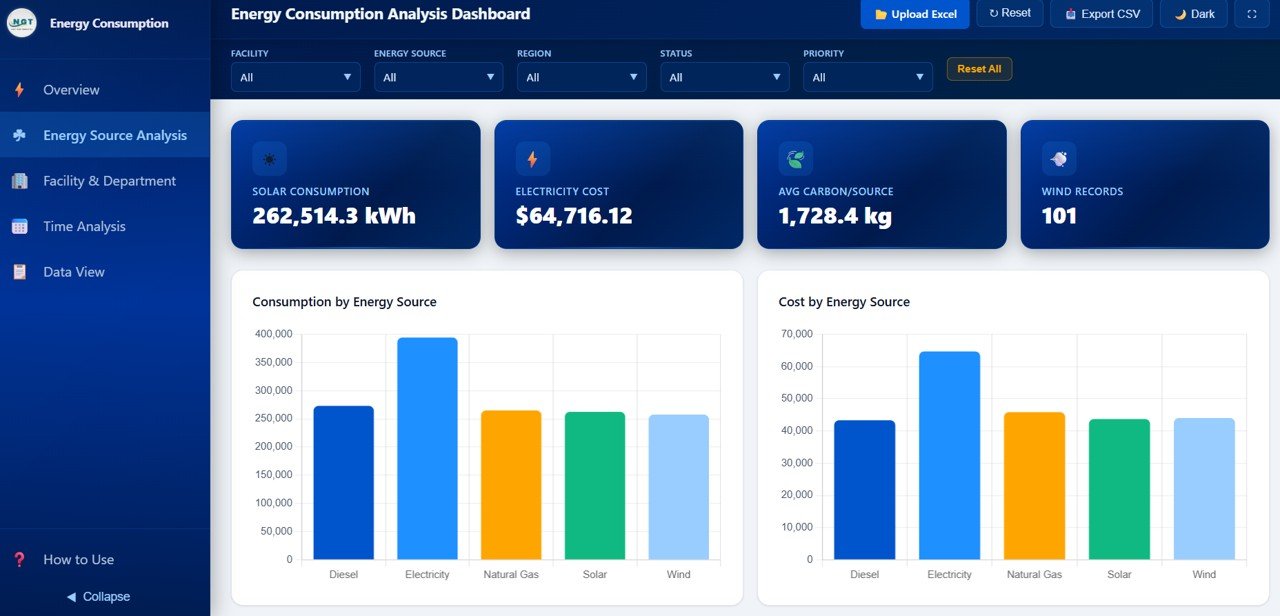The image size is (1280, 616).
Task: Expand the Energy Source filter dropdown
Action: coord(438,77)
